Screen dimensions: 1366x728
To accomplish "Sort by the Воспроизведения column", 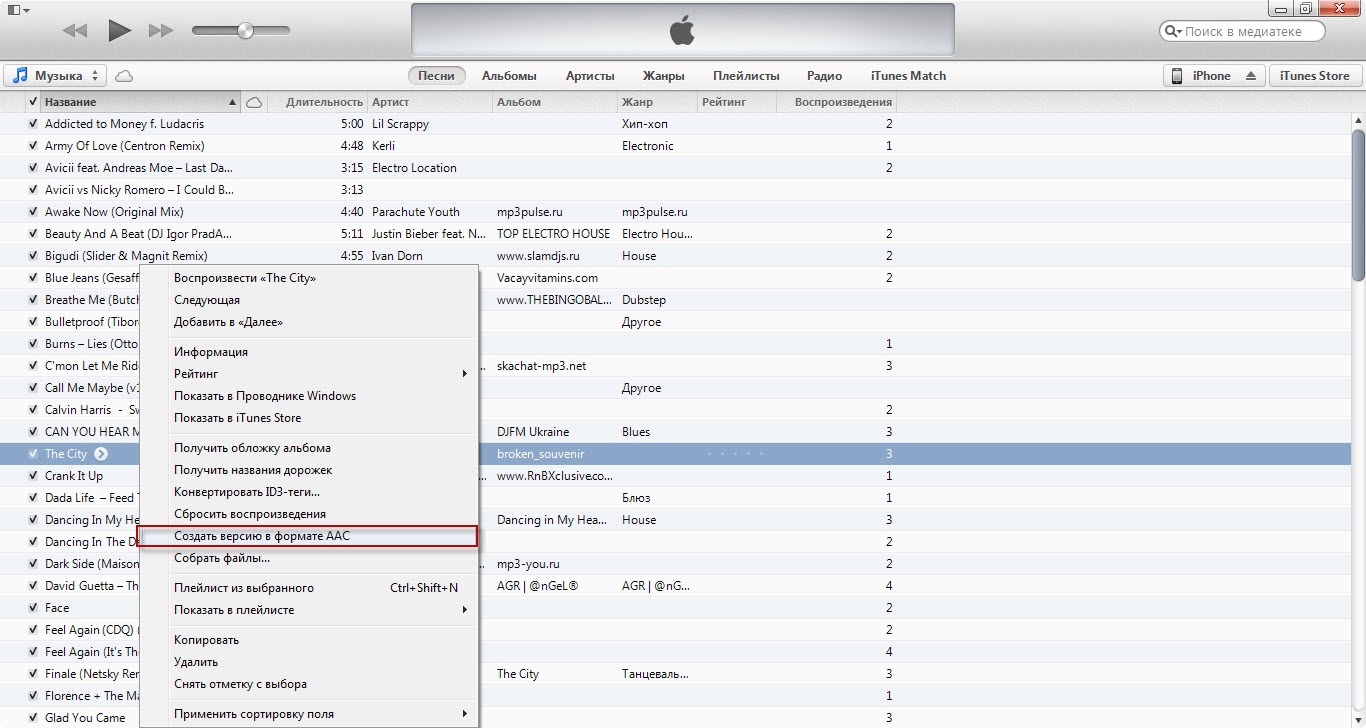I will 836,102.
